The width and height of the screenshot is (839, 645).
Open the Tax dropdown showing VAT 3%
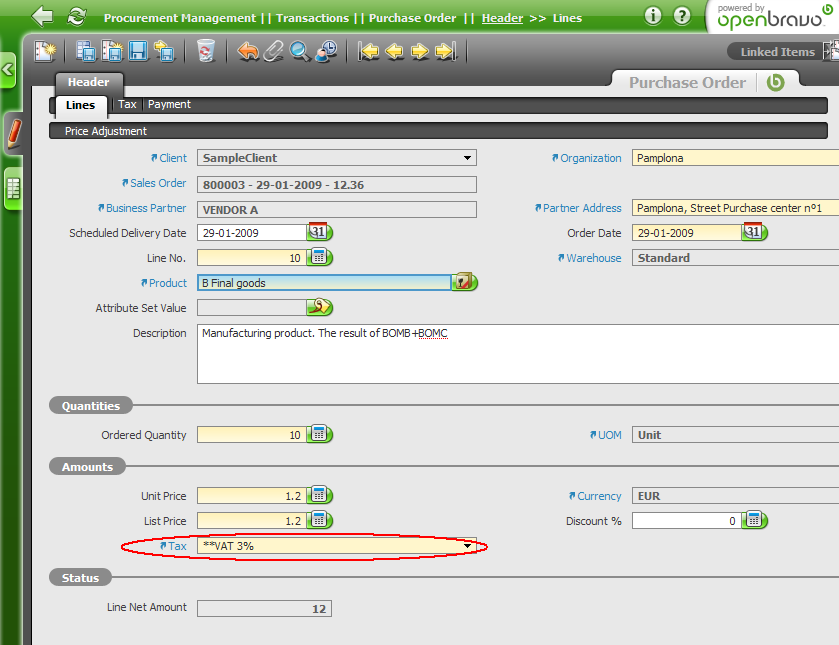467,546
